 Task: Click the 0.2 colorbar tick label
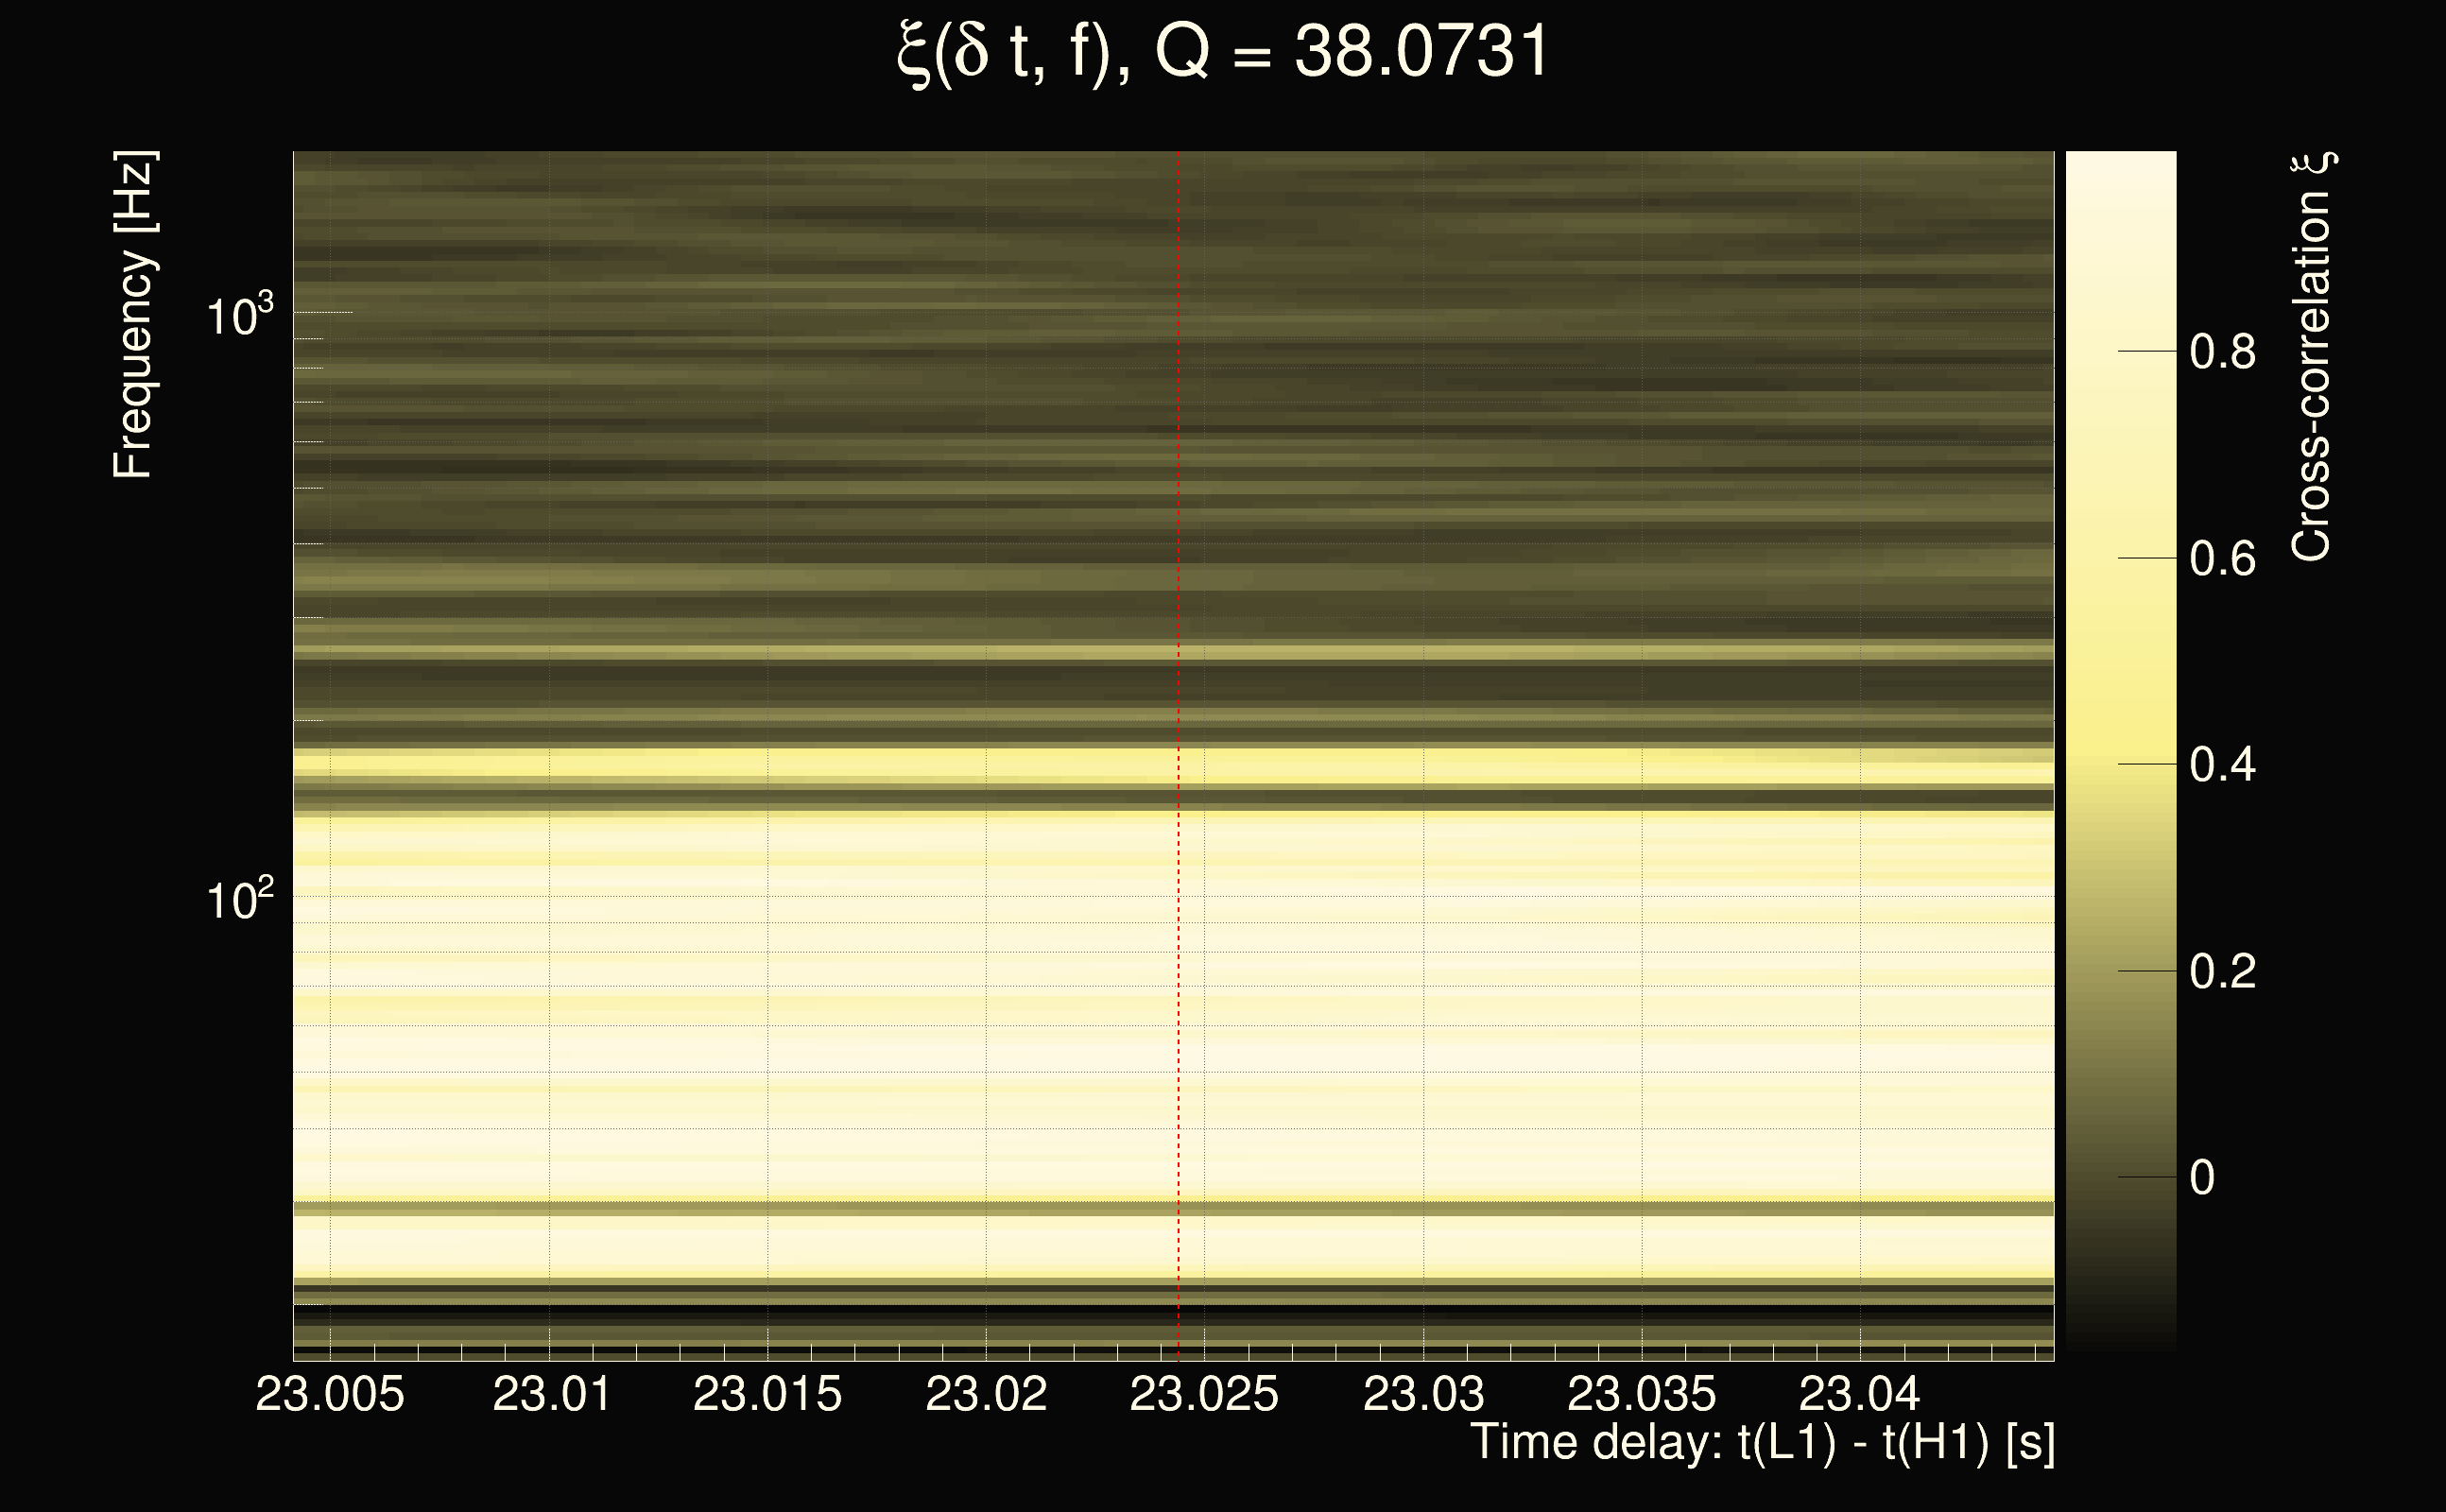coord(2222,971)
